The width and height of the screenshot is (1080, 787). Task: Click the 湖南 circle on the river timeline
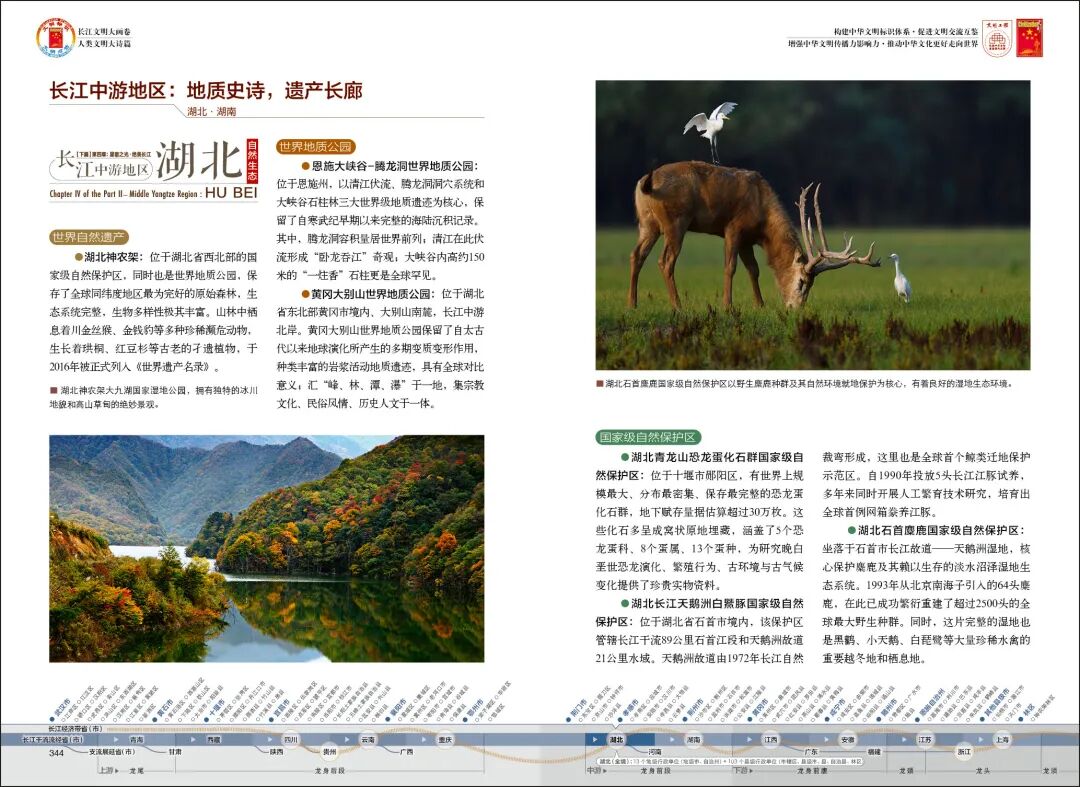pos(694,739)
